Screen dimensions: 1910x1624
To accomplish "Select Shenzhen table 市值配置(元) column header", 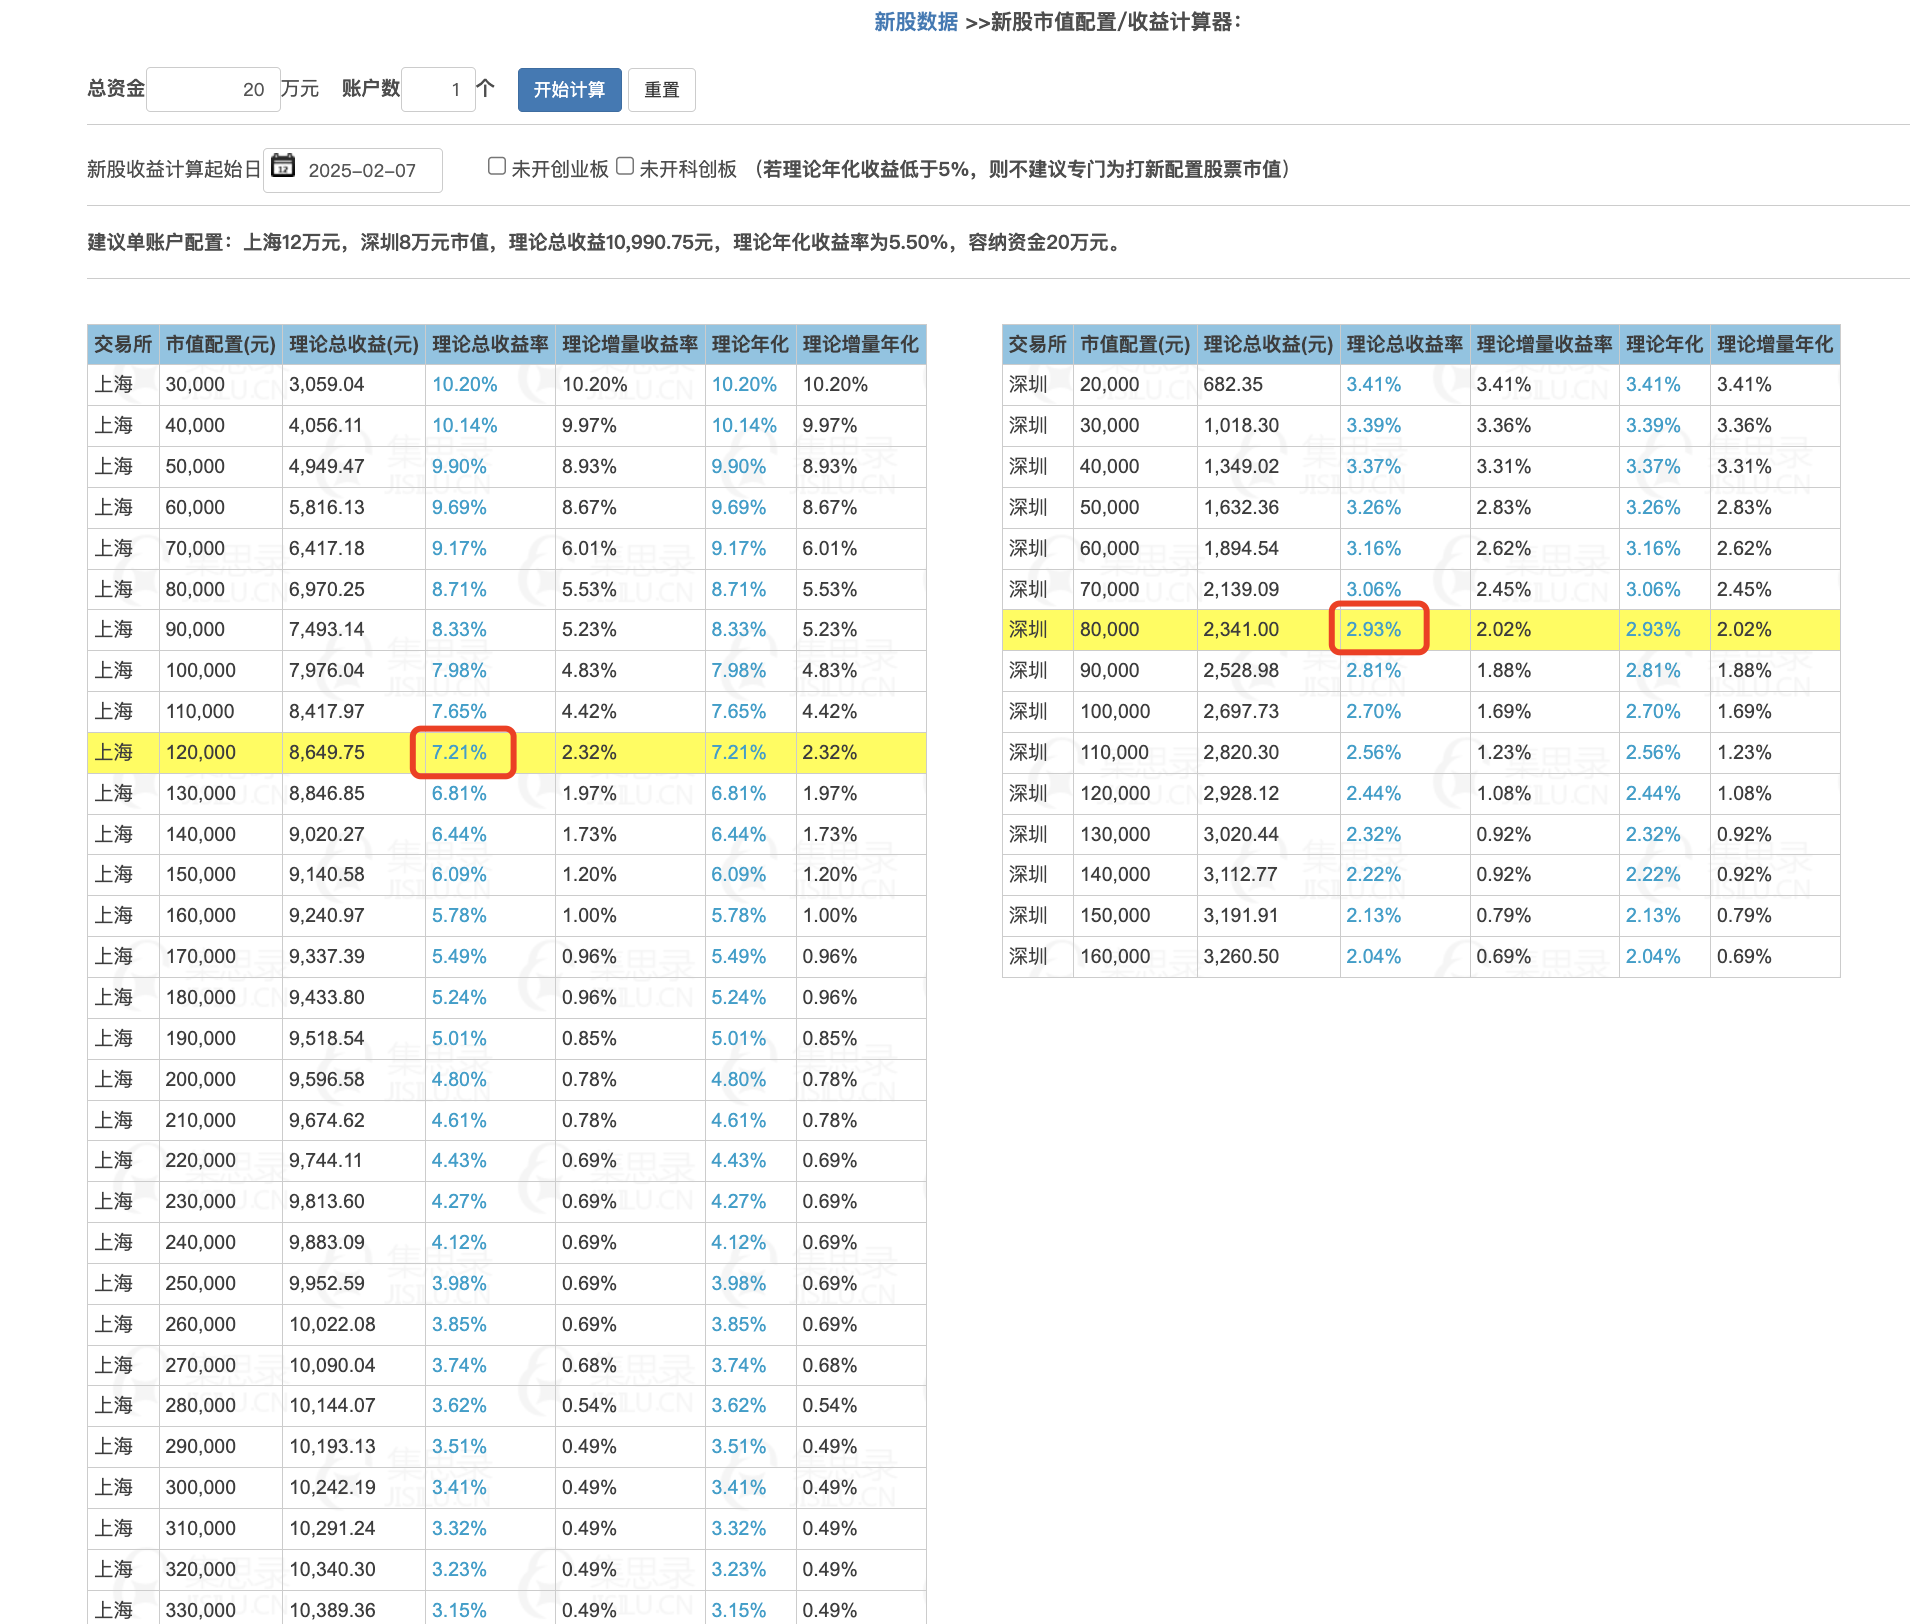I will [1134, 345].
